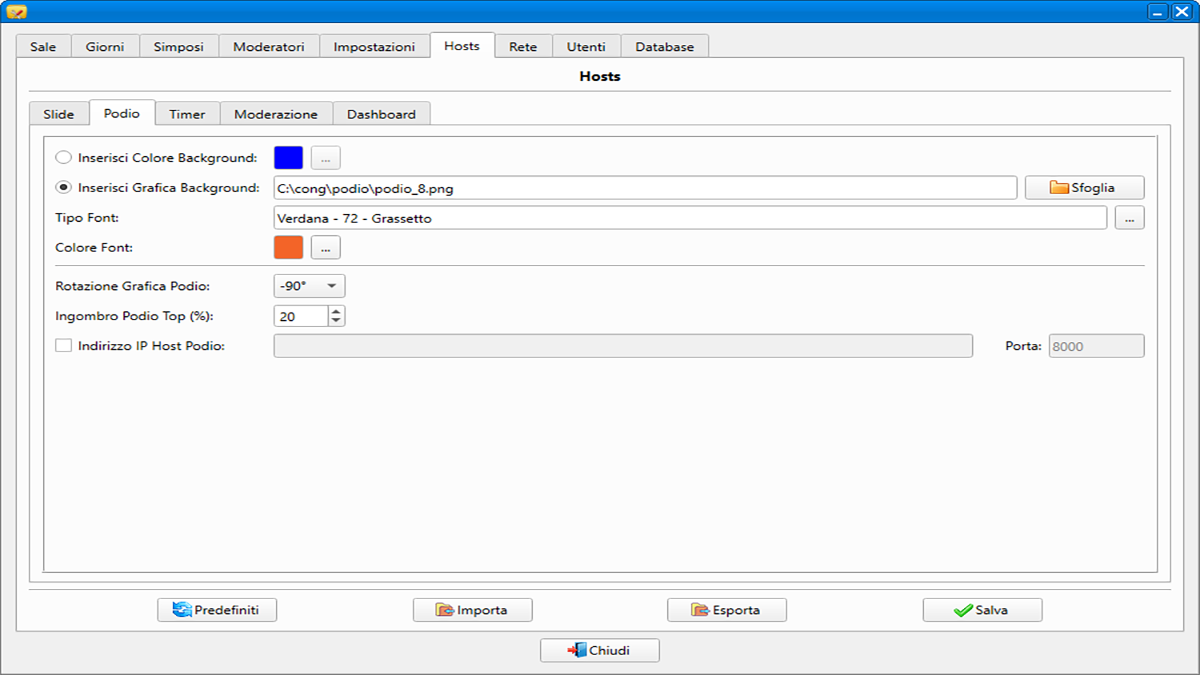Select the Podio sub-tab
This screenshot has height=675, width=1200.
(x=122, y=113)
